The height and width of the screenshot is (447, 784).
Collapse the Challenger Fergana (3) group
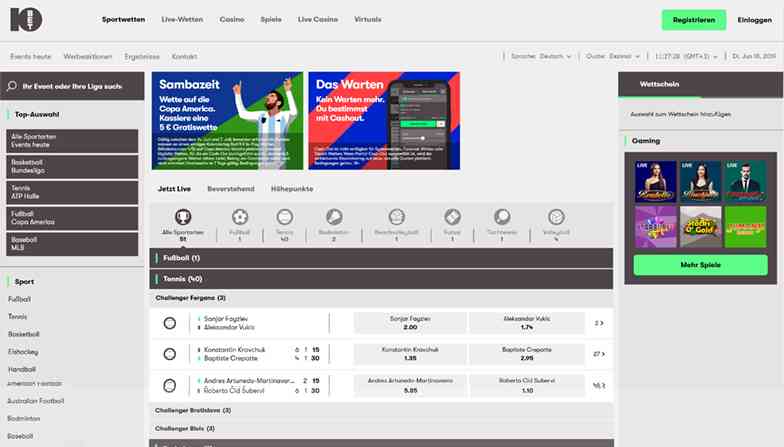[x=381, y=298]
